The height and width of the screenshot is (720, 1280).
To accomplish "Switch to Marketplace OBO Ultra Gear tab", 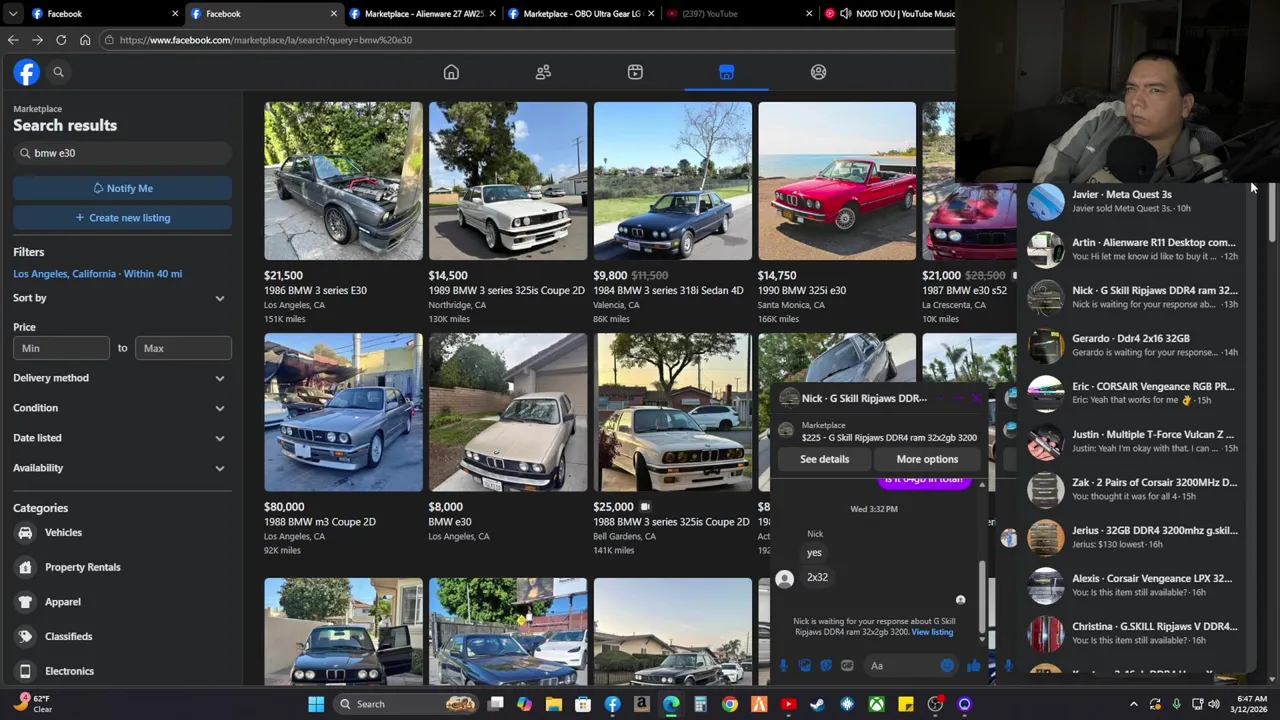I will pos(580,14).
